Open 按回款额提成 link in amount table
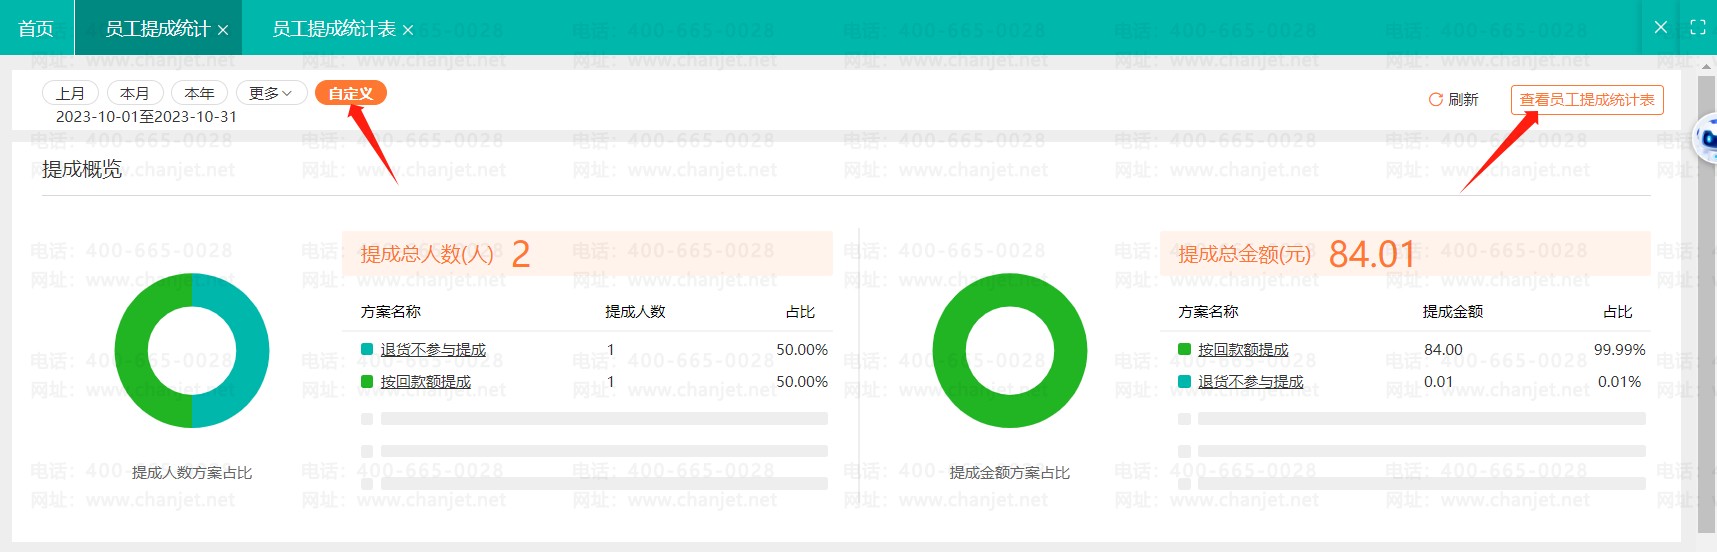 (x=1243, y=350)
